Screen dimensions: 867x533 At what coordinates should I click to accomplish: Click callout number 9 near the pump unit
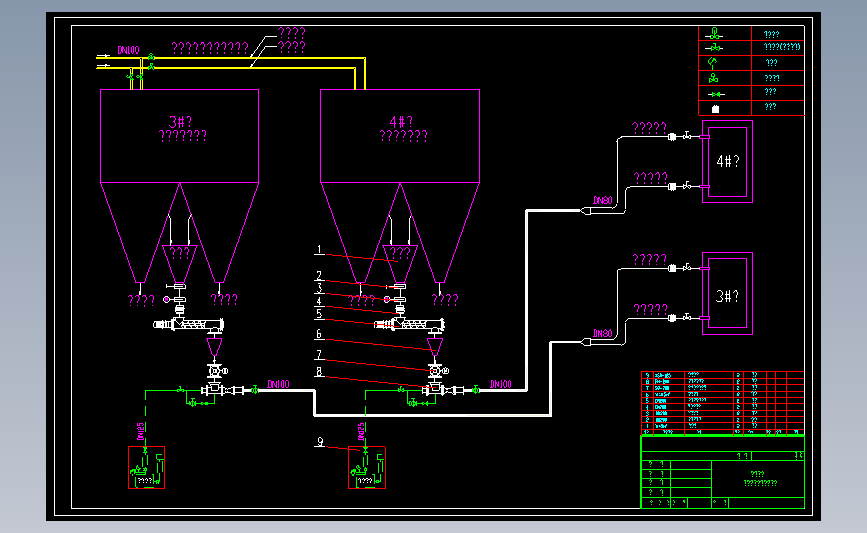click(x=320, y=442)
